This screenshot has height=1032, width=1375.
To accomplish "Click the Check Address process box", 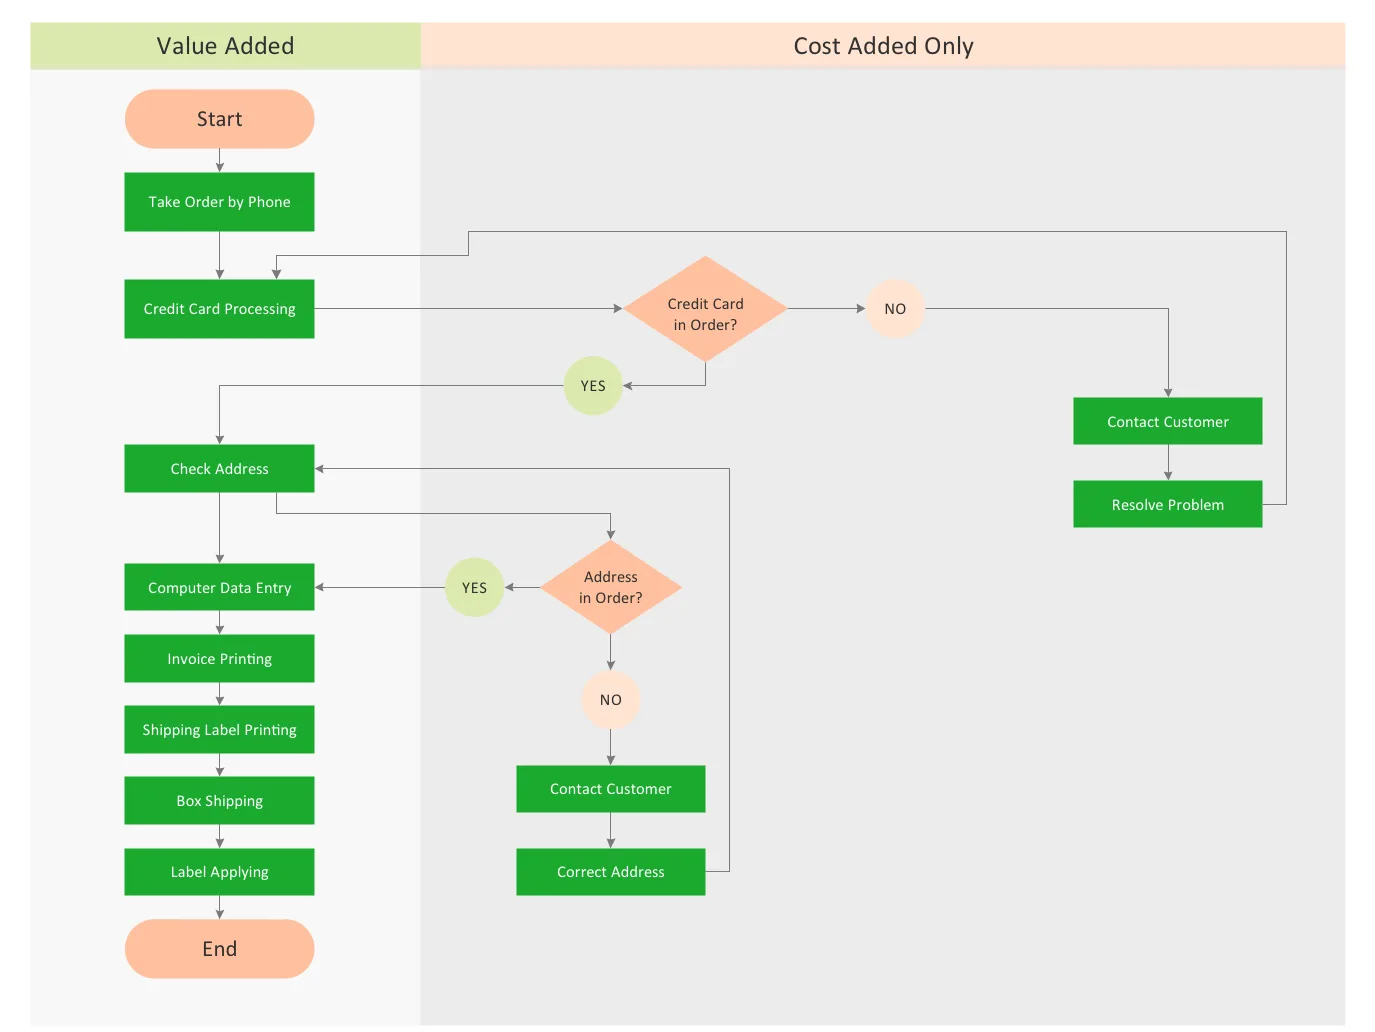I will (219, 469).
